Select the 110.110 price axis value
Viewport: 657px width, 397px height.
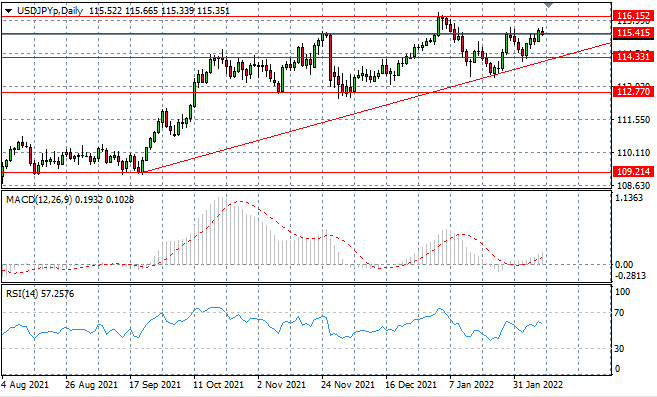pyautogui.click(x=634, y=153)
